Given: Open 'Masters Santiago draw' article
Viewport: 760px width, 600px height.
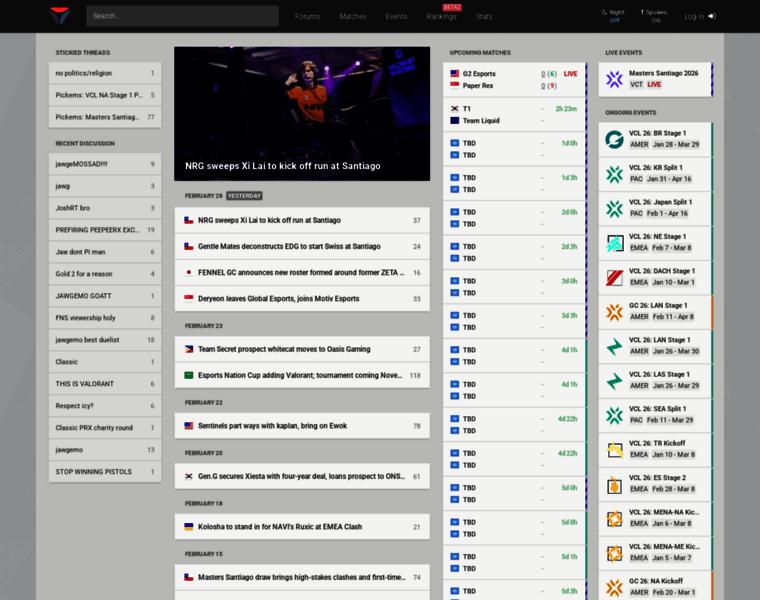Looking at the screenshot, I should coord(302,577).
